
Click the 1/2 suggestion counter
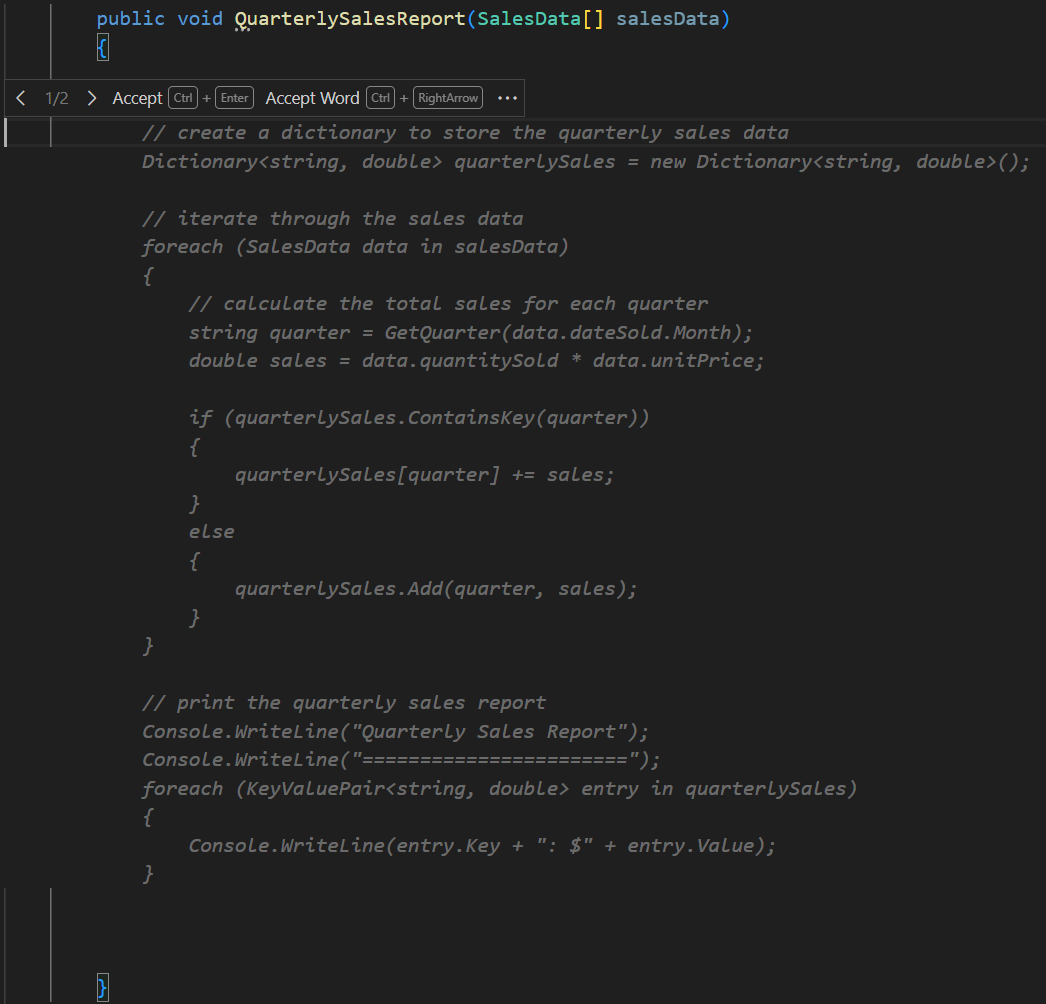tap(55, 97)
